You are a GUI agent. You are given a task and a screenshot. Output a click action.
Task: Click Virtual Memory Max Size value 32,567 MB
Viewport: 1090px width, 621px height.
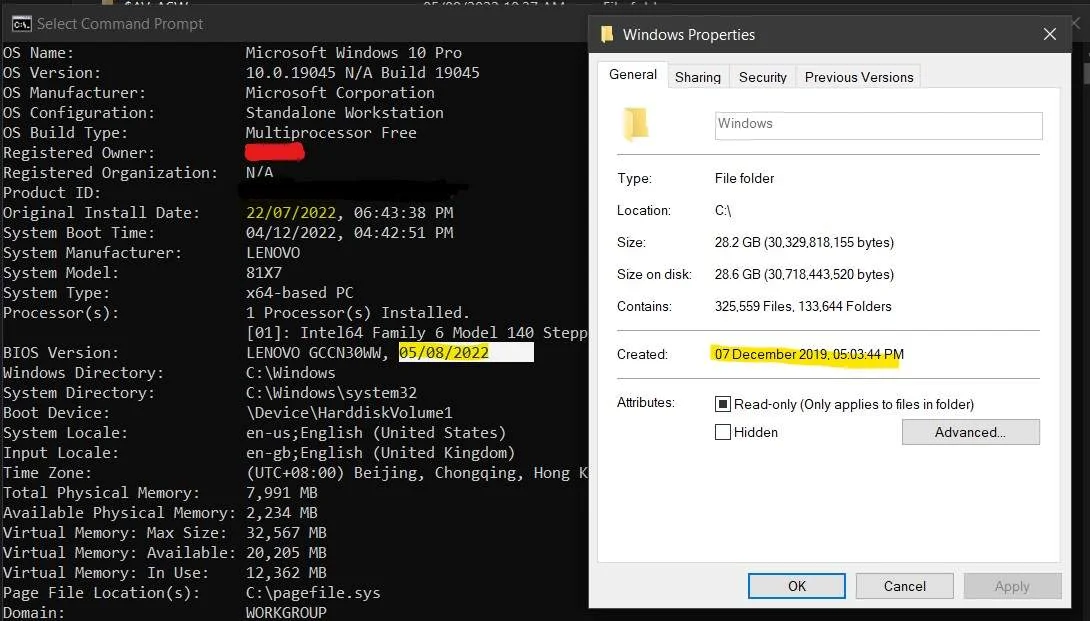286,533
